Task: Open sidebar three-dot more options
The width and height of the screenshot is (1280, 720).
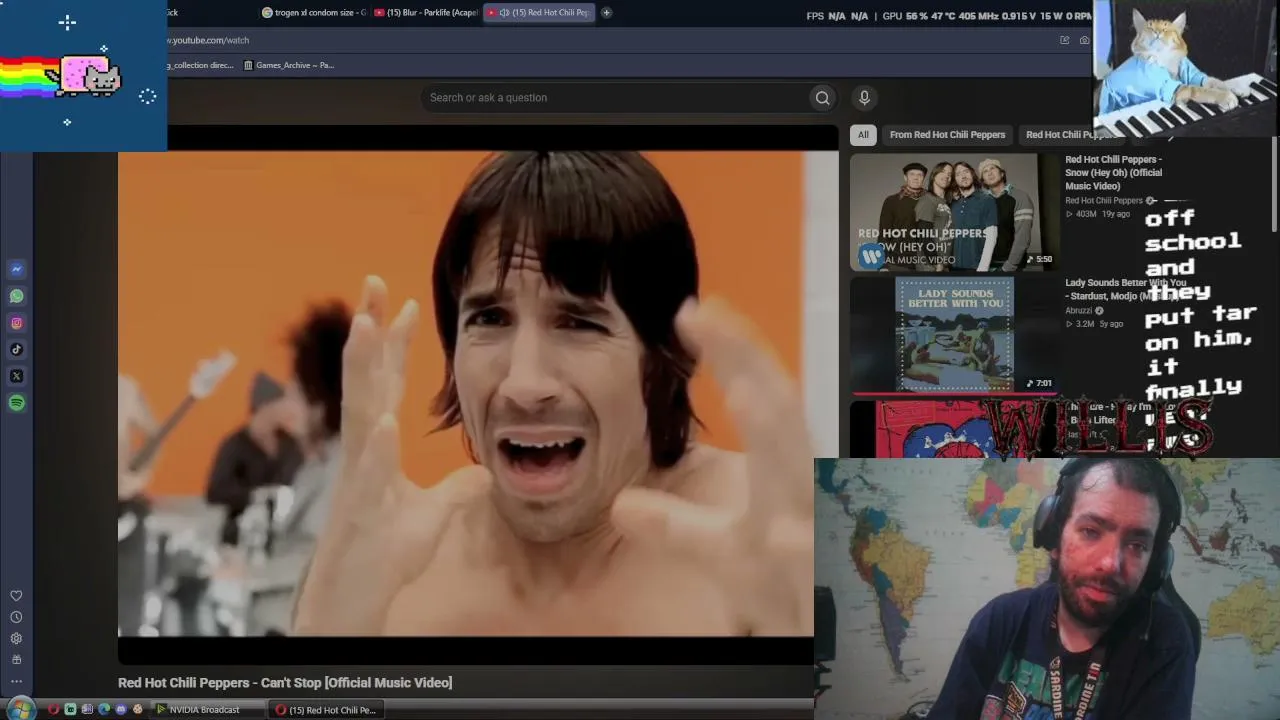Action: click(16, 681)
